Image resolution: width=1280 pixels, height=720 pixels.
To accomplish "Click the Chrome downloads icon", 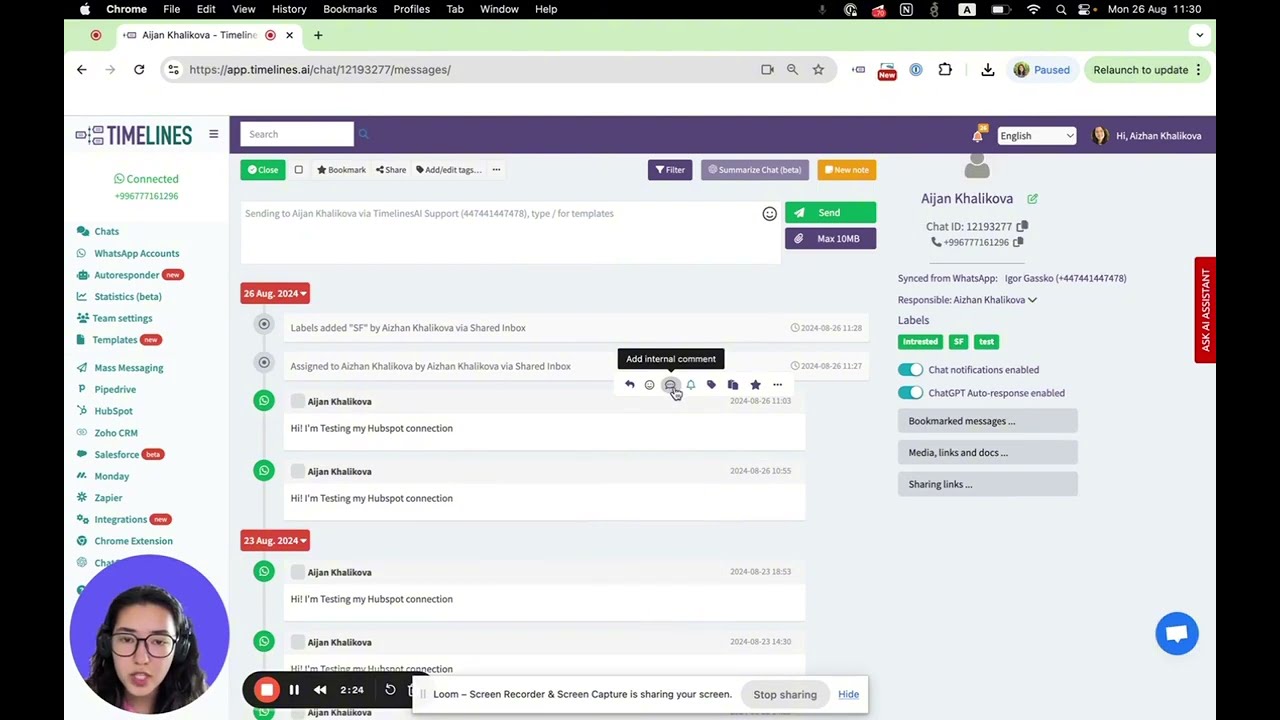I will point(987,70).
